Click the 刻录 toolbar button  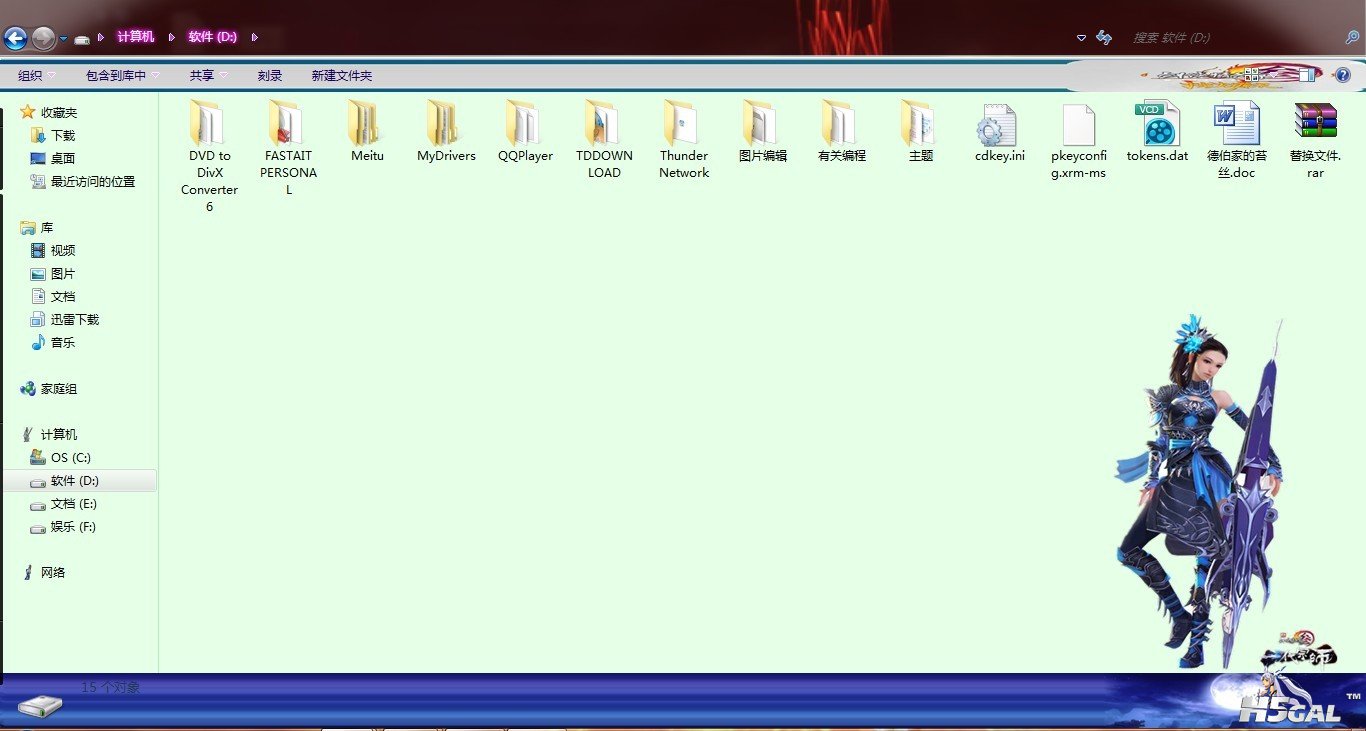270,75
